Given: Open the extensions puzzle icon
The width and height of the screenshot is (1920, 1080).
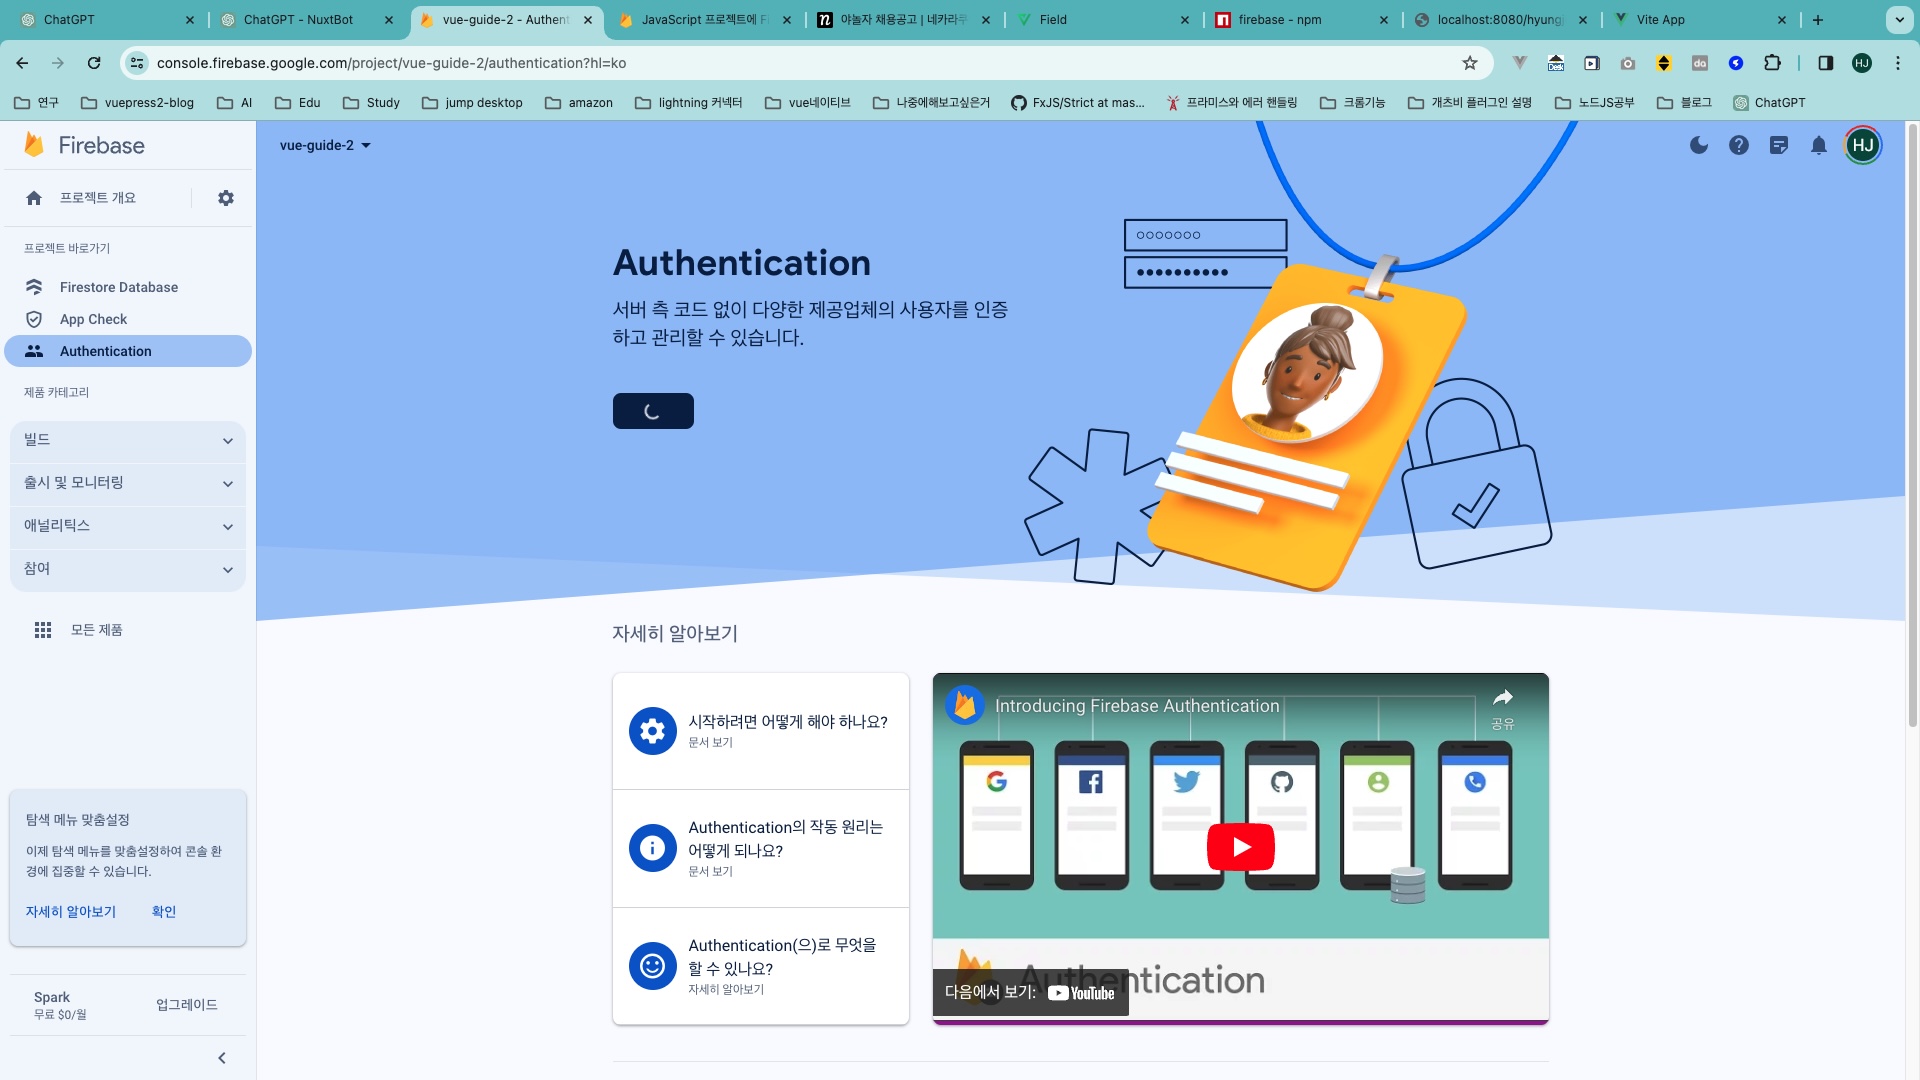Looking at the screenshot, I should pos(1772,63).
